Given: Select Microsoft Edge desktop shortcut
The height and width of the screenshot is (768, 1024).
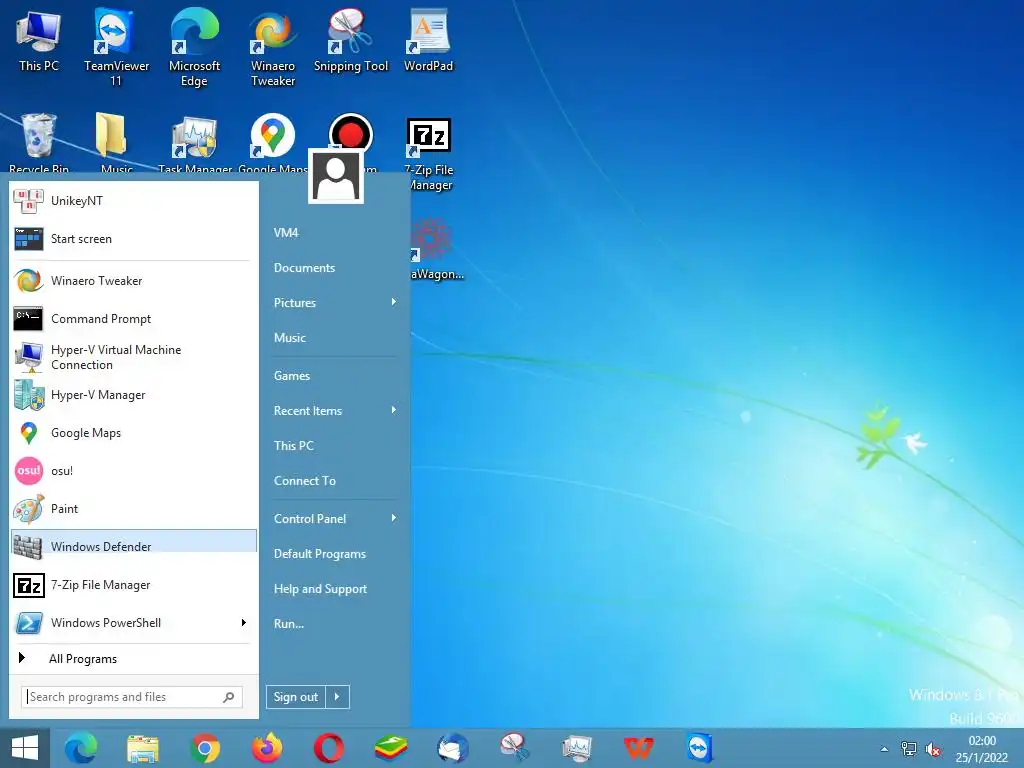Looking at the screenshot, I should 194,47.
